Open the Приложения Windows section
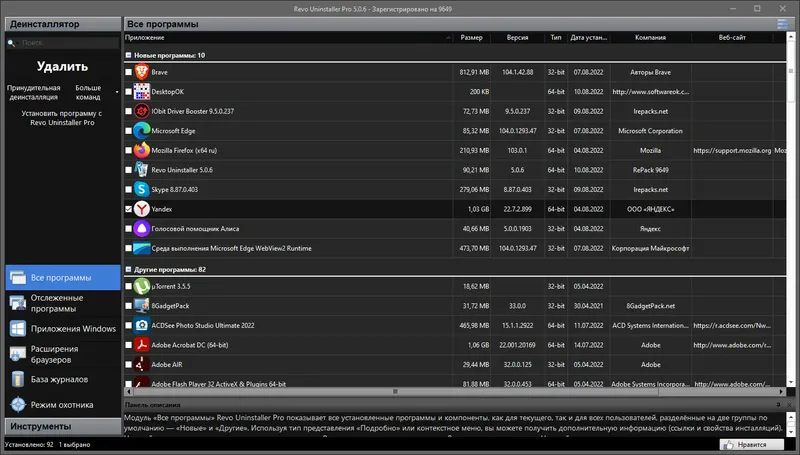Viewport: 800px width, 455px height. click(x=63, y=328)
